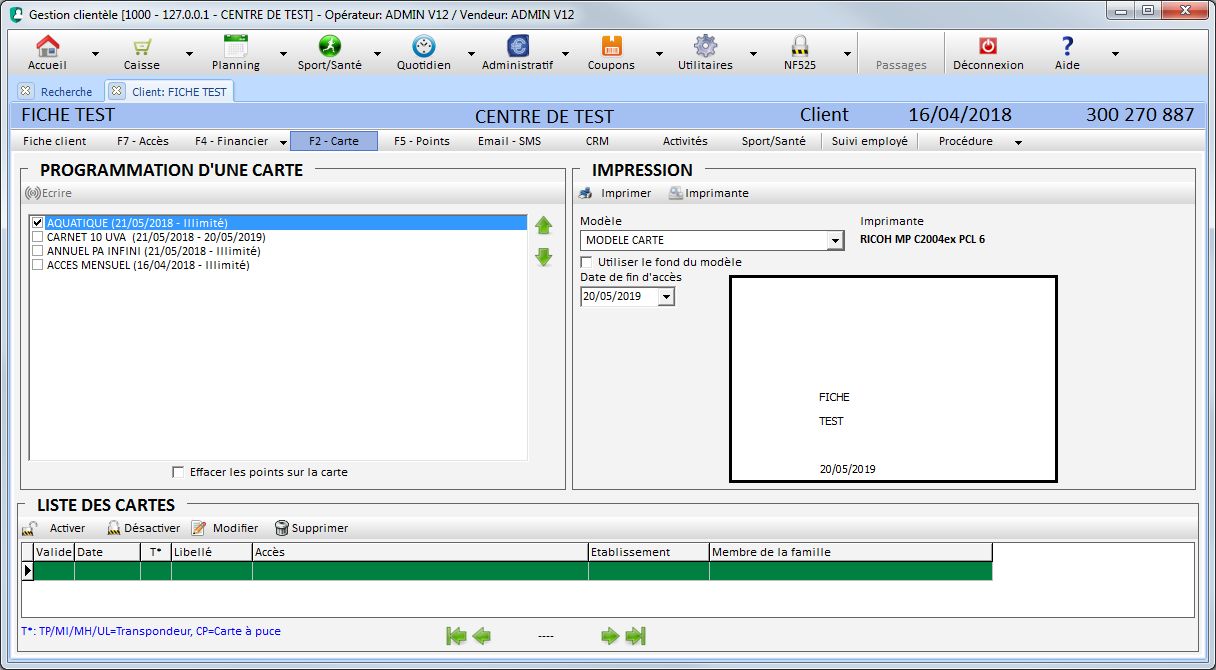
Task: Open the Date de fin d'accès picker
Action: (x=666, y=297)
